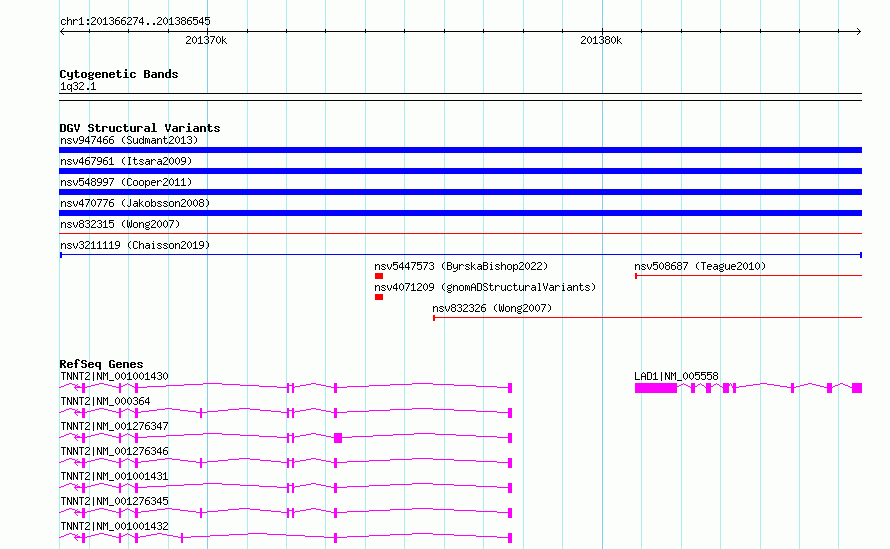Click the rightmost exon of TNNT2|NM_001001430
Viewport: 890px width, 549px height.
click(x=510, y=388)
